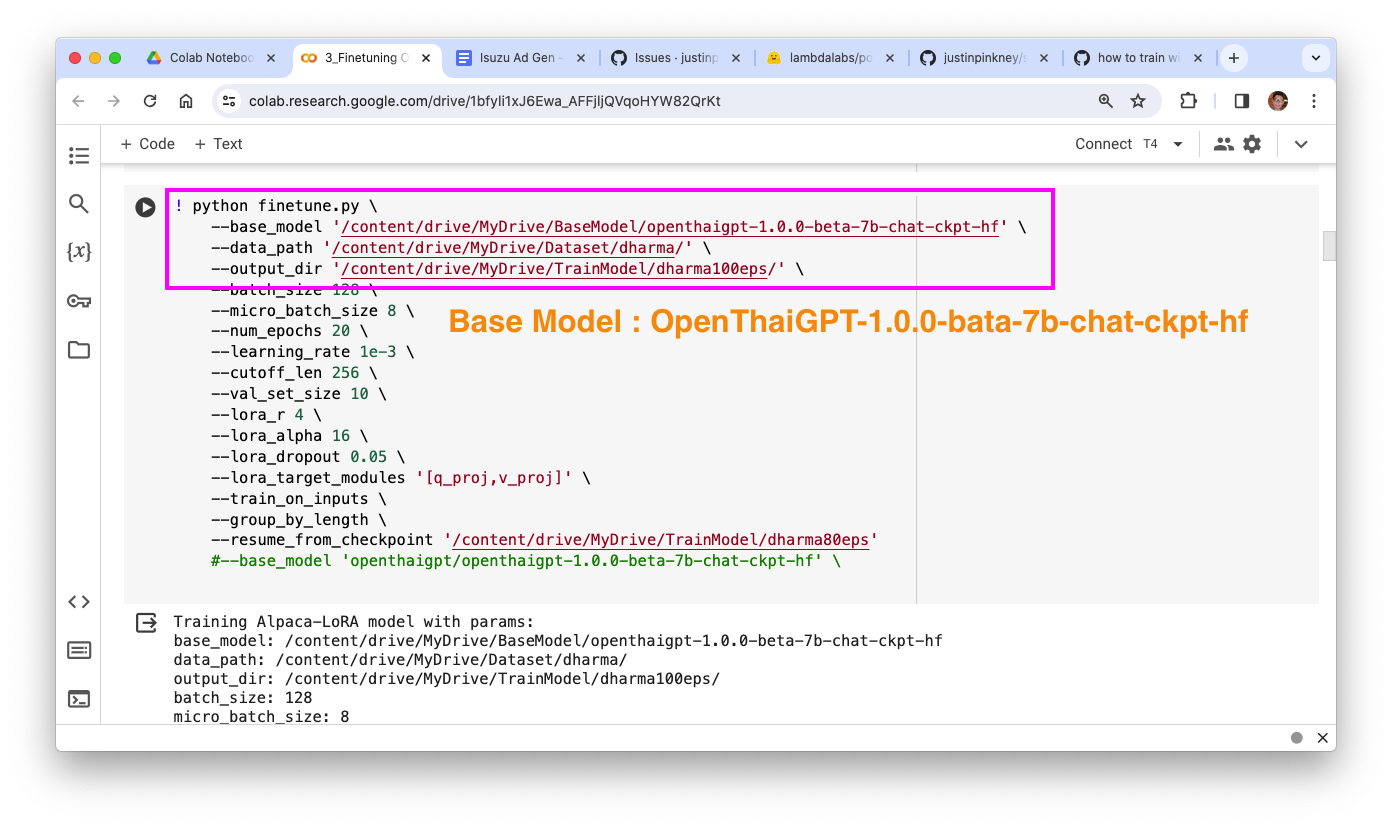Open the tab search dropdown
Viewport: 1392px width, 825px height.
pos(1315,58)
